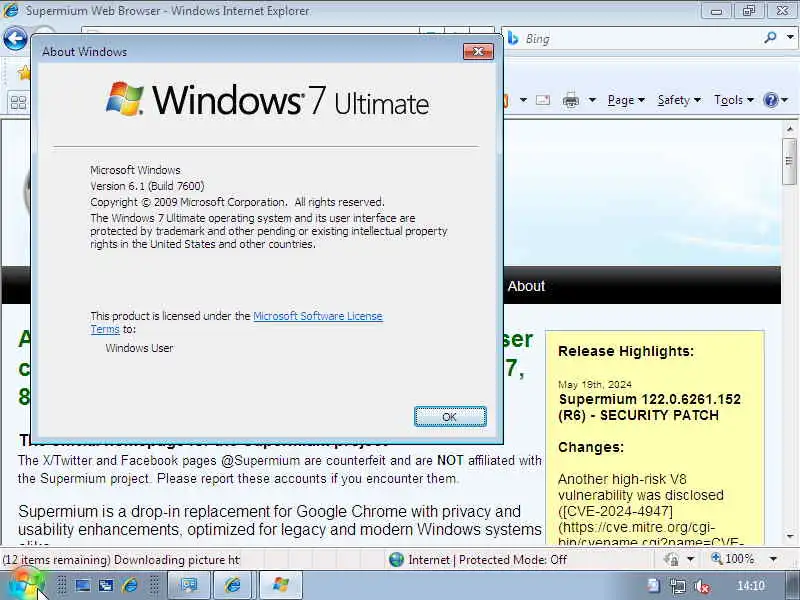Click the Protected Mode: Off status text

513,560
